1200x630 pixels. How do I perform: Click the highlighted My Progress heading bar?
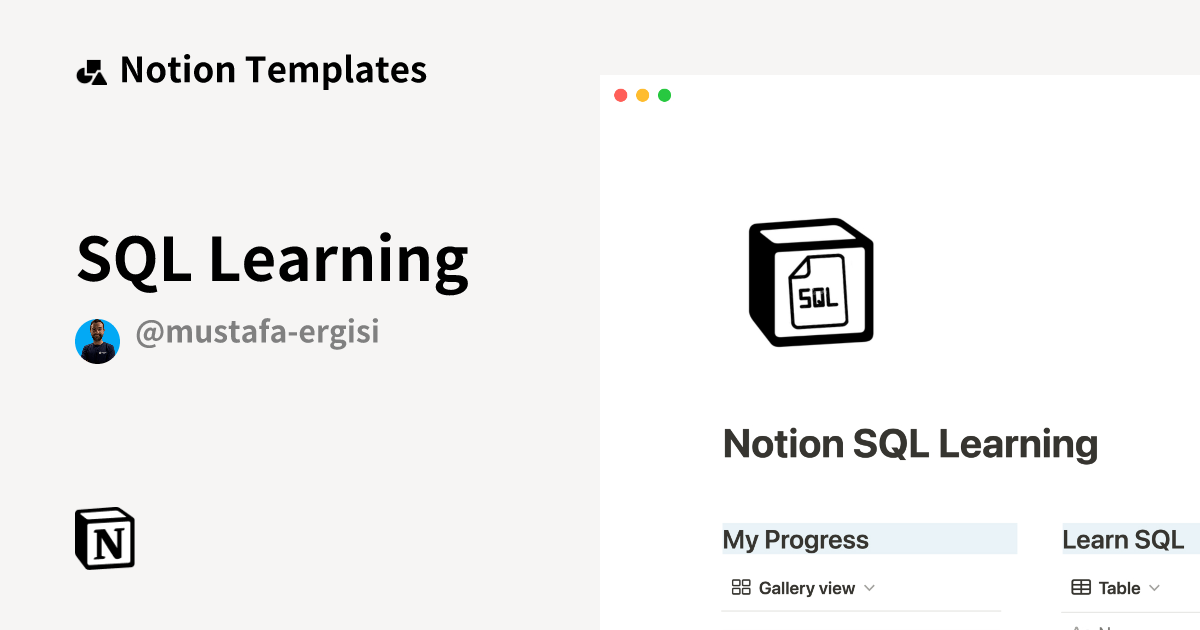click(x=869, y=539)
